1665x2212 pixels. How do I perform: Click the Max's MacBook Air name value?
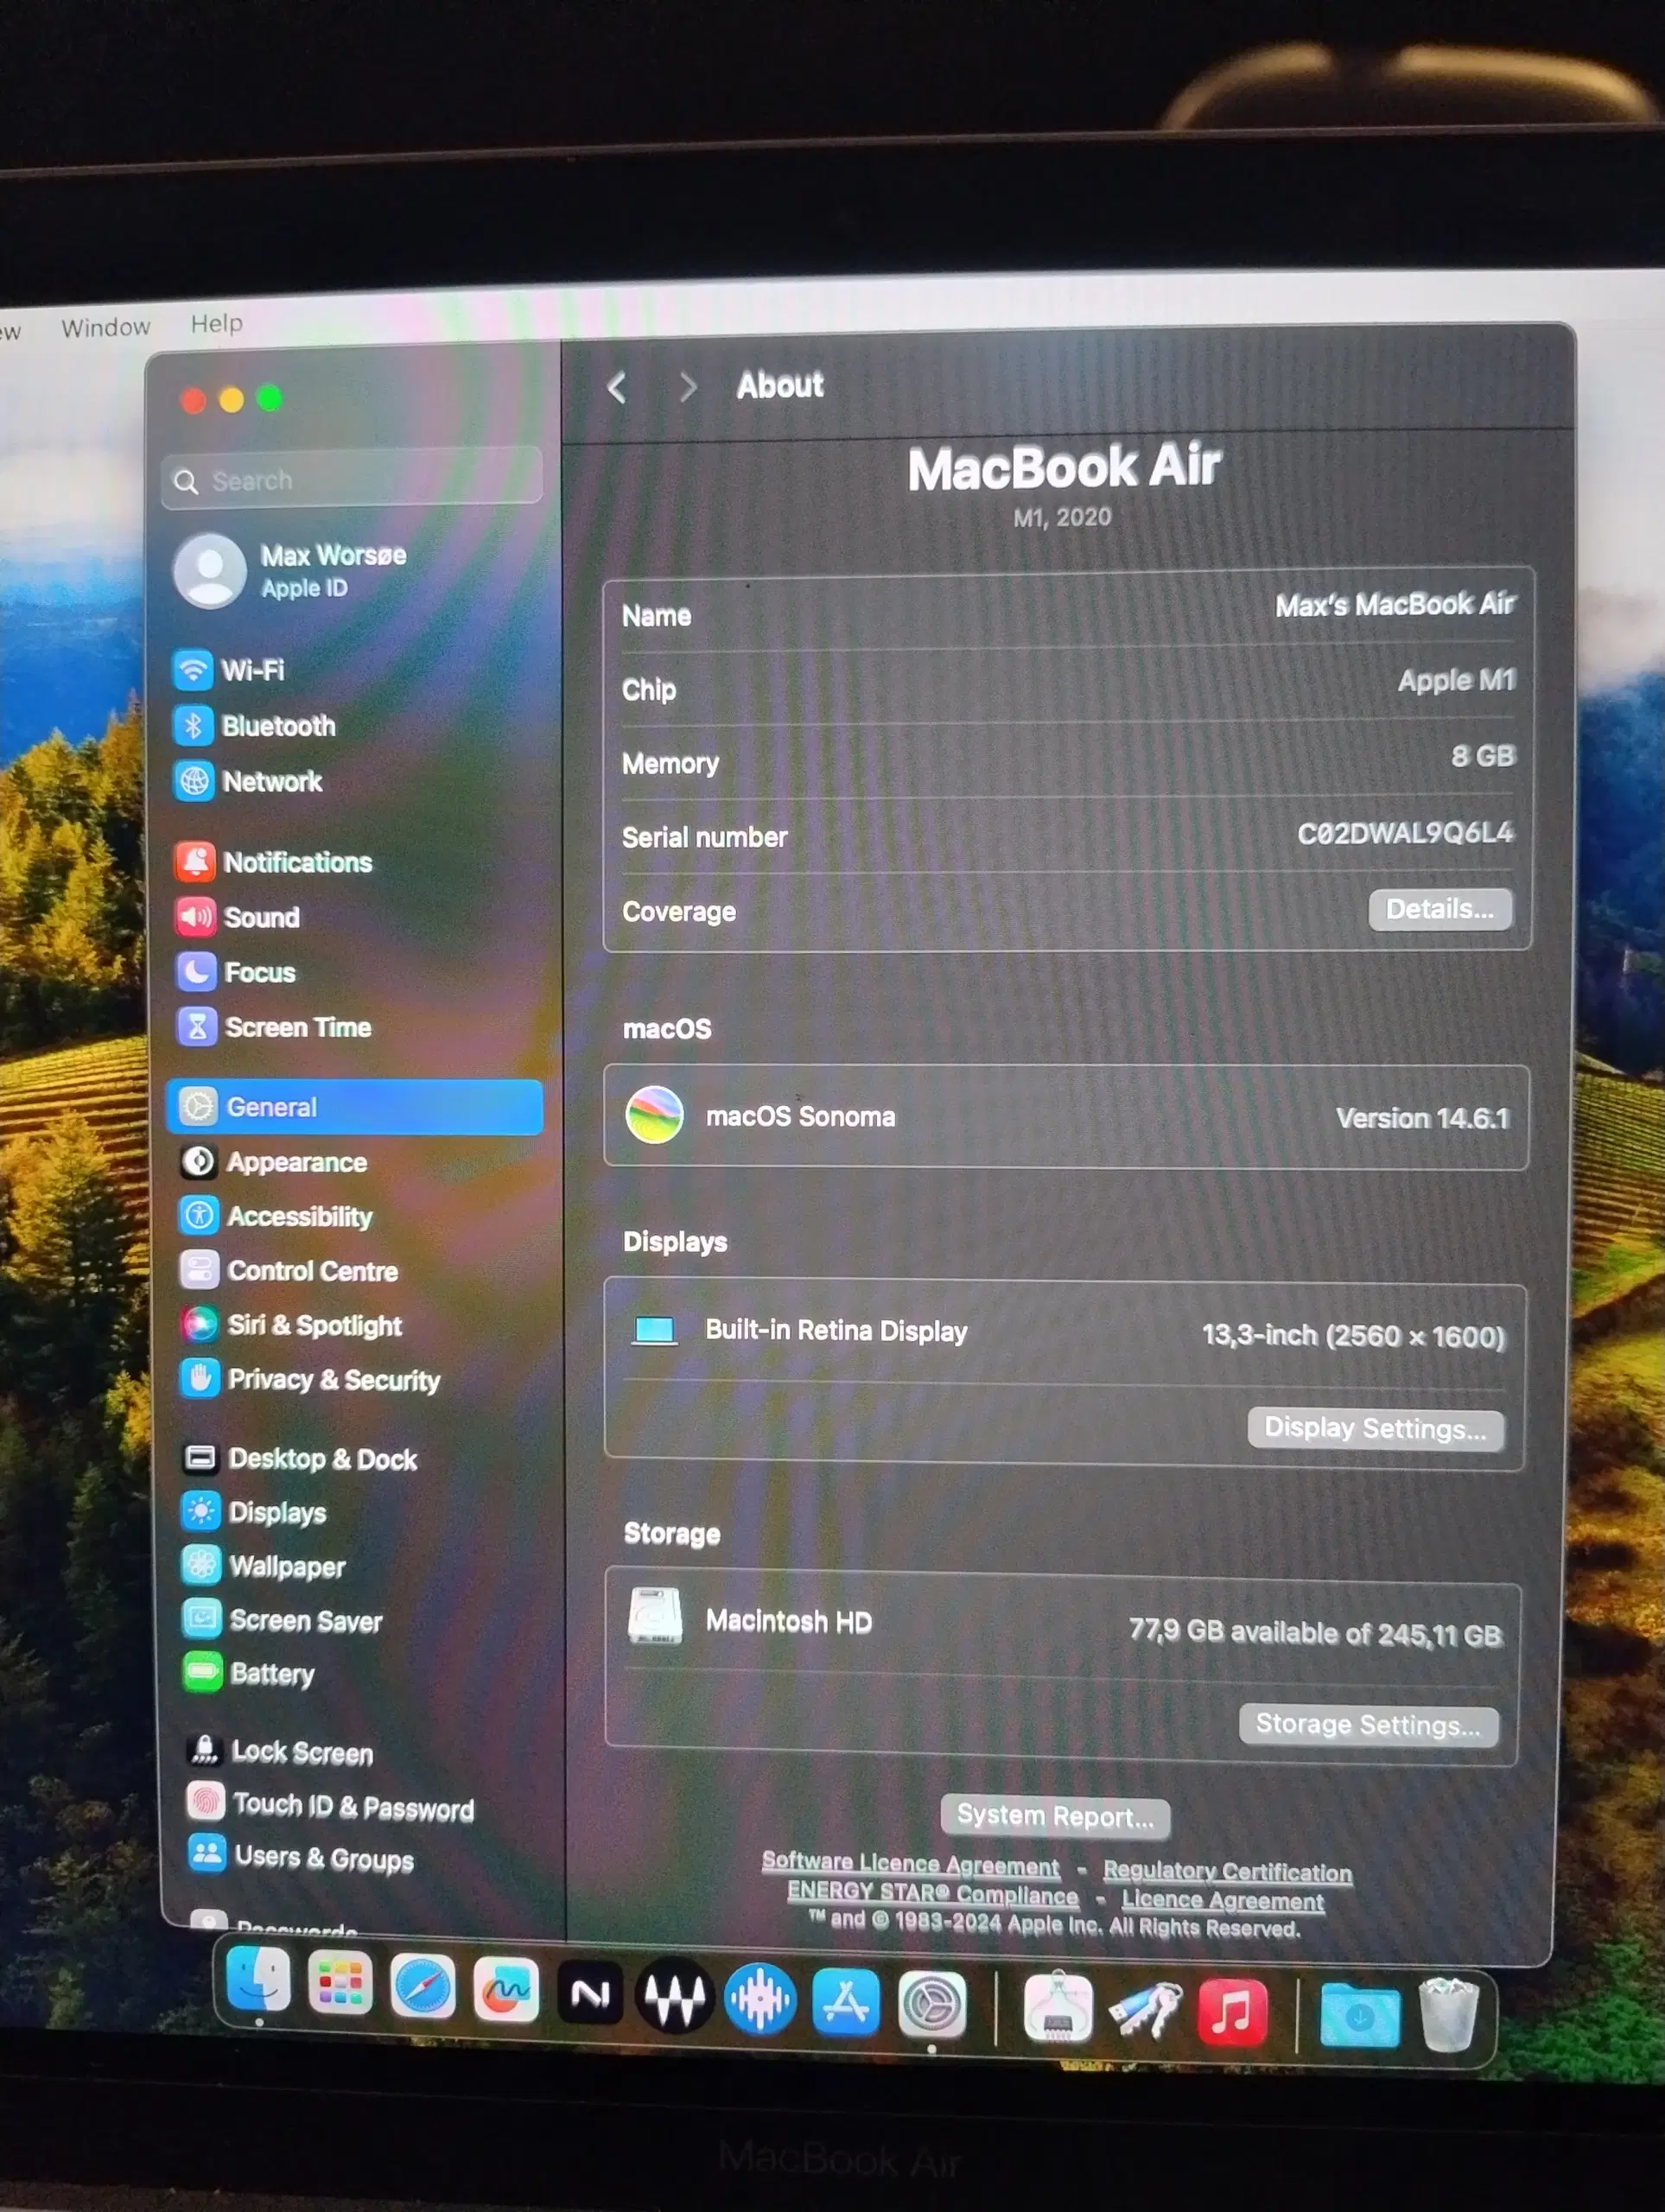[x=1395, y=605]
